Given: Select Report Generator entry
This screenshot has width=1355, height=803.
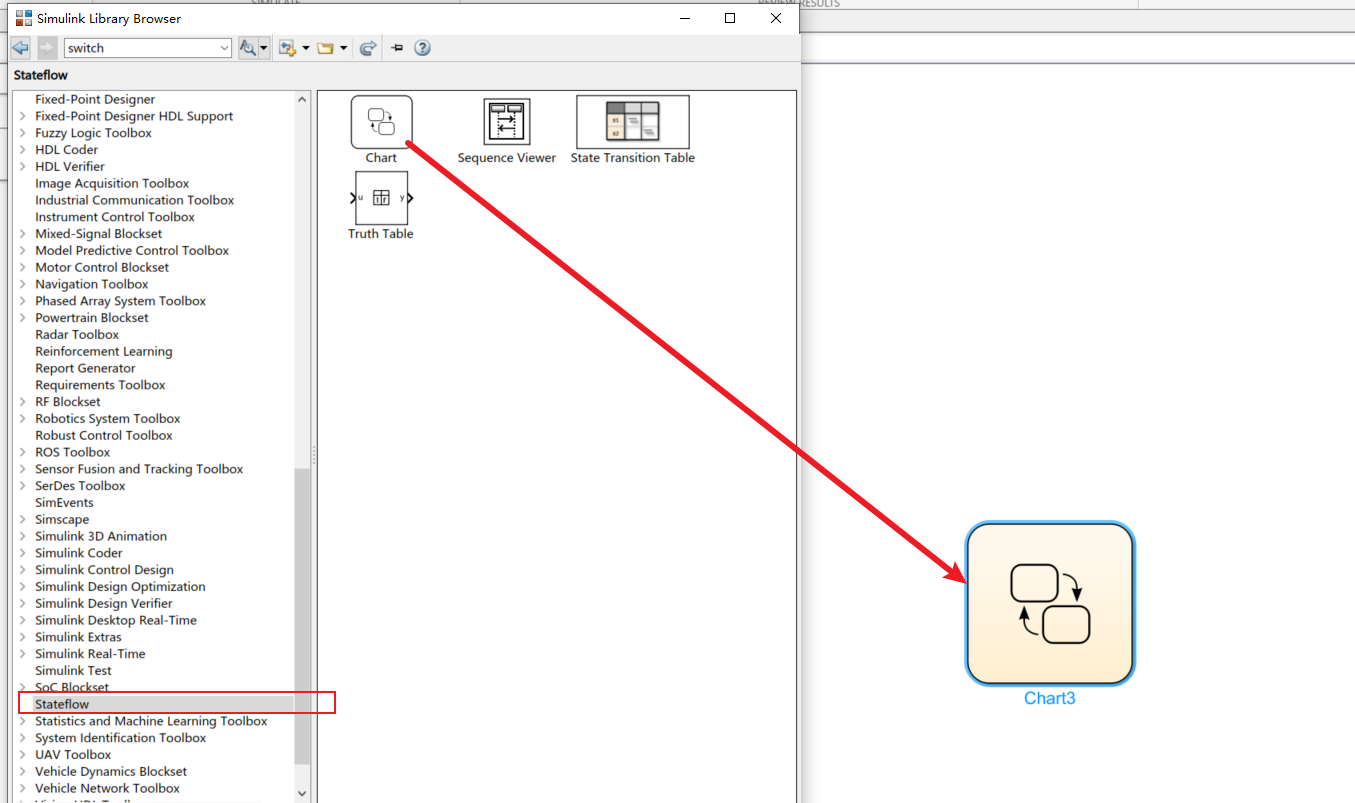Looking at the screenshot, I should 85,368.
